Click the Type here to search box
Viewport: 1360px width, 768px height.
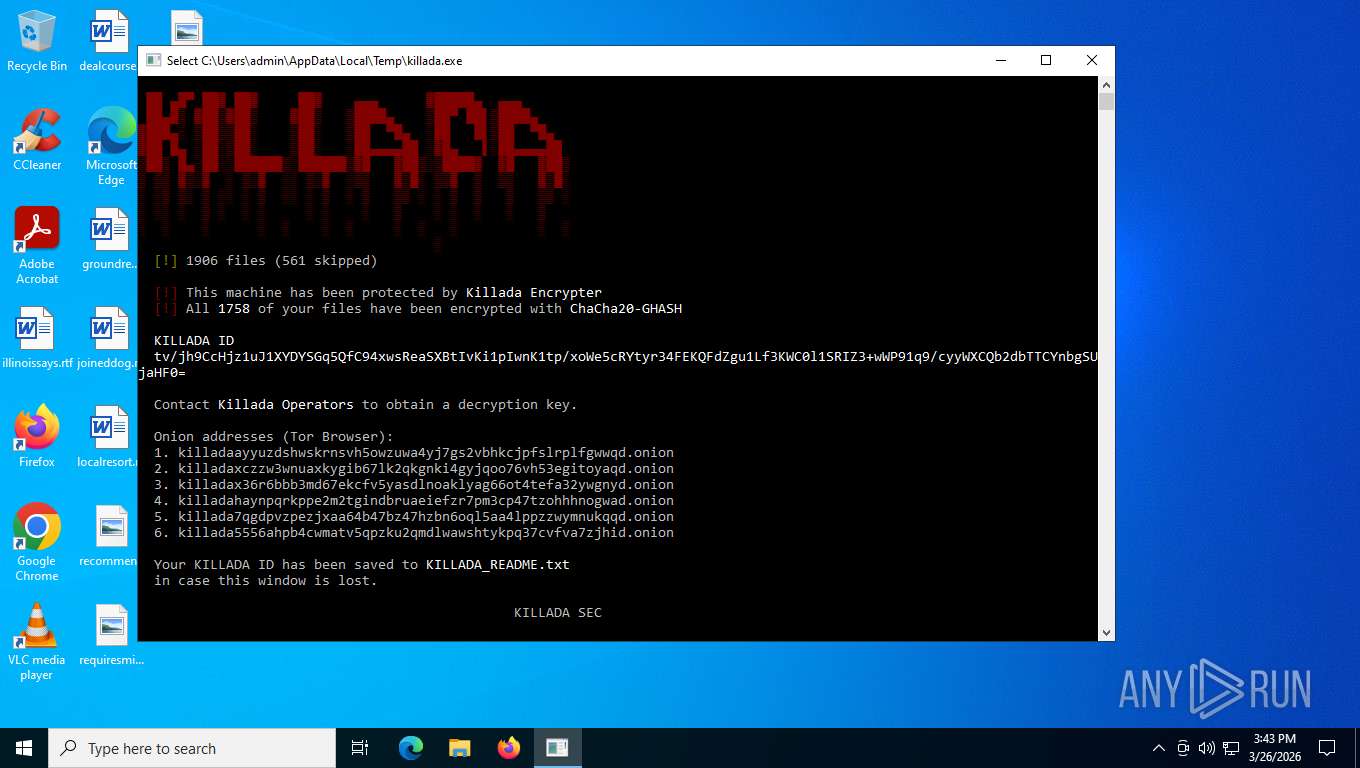tap(192, 748)
